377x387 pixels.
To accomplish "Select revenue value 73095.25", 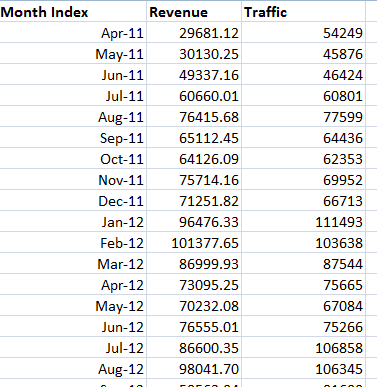I will pos(194,285).
